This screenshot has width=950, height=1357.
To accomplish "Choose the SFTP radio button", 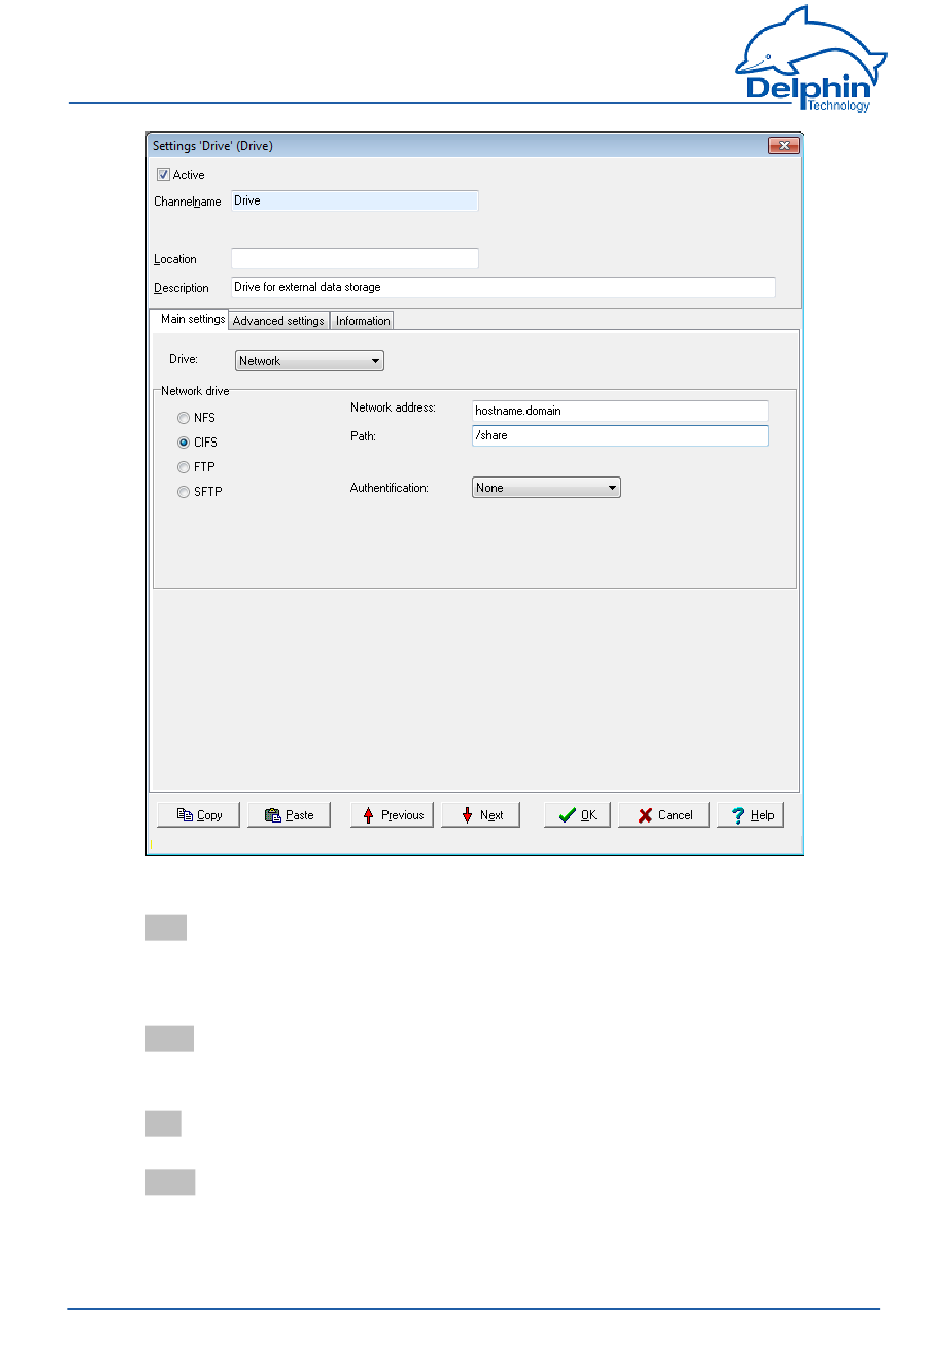I will [x=184, y=492].
